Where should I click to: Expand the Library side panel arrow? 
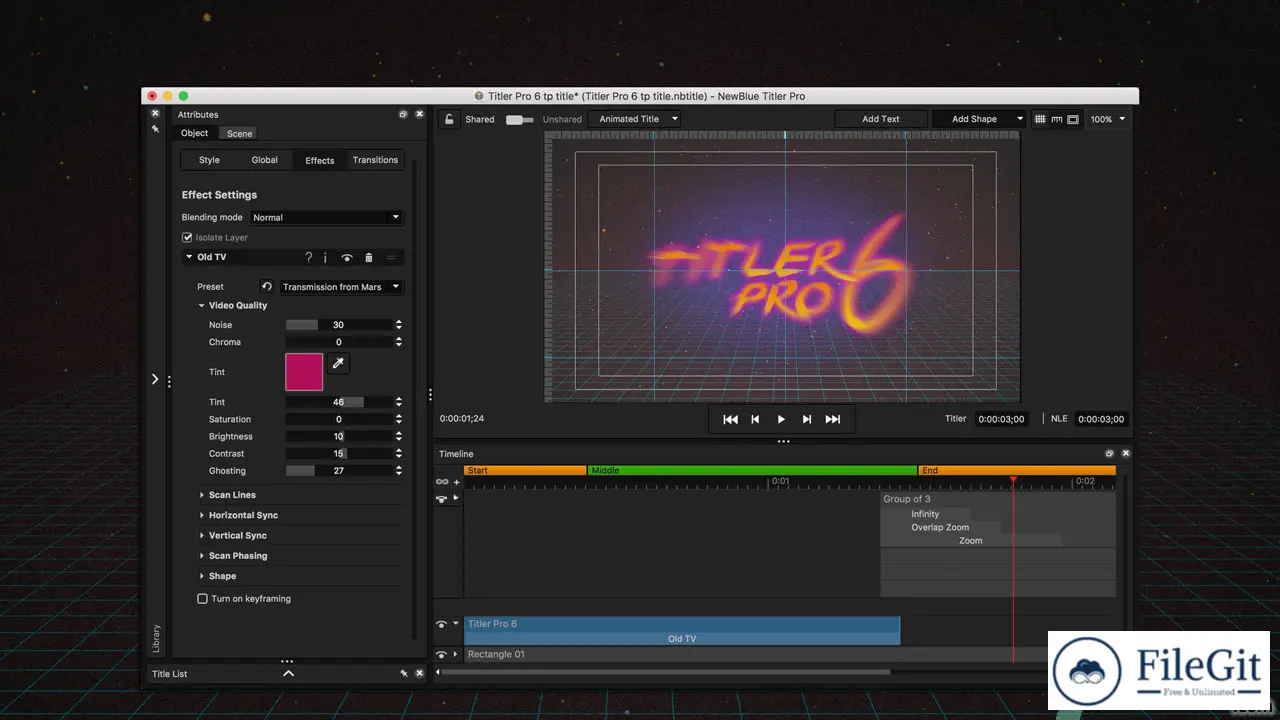pos(155,379)
